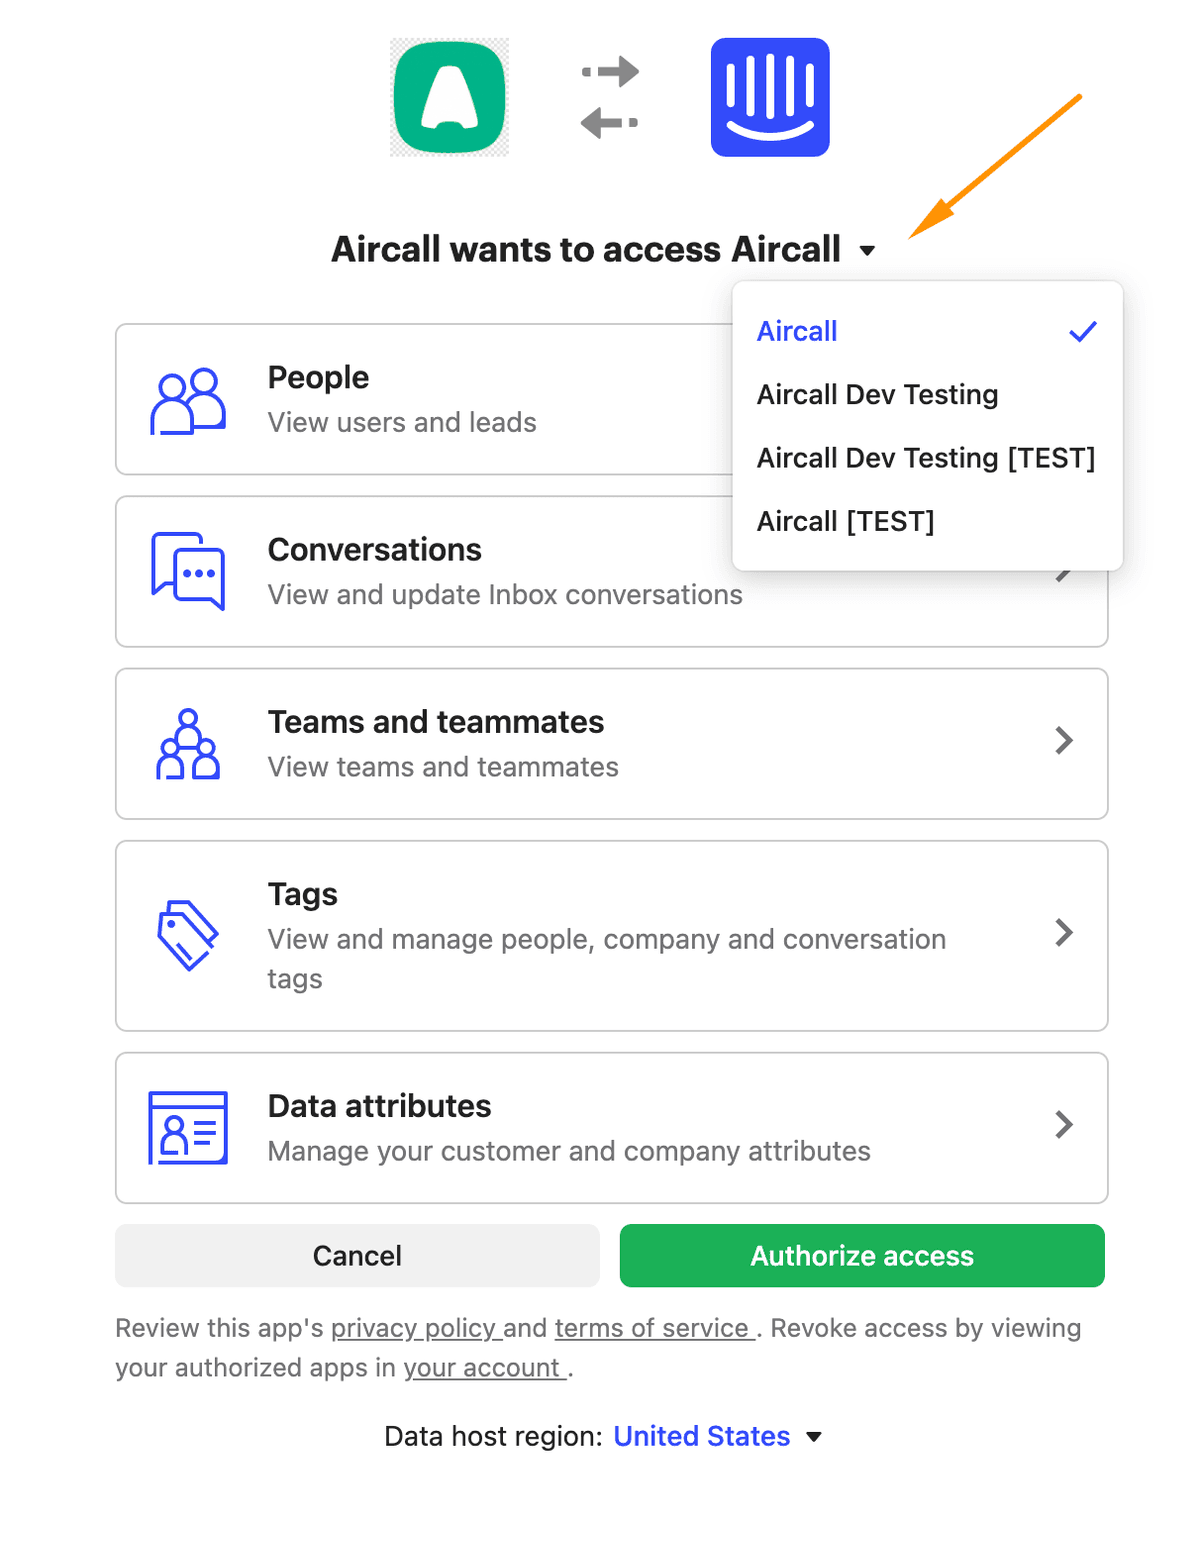The height and width of the screenshot is (1543, 1200).
Task: Switch to Aircall [TEST] workspace
Action: (x=845, y=522)
